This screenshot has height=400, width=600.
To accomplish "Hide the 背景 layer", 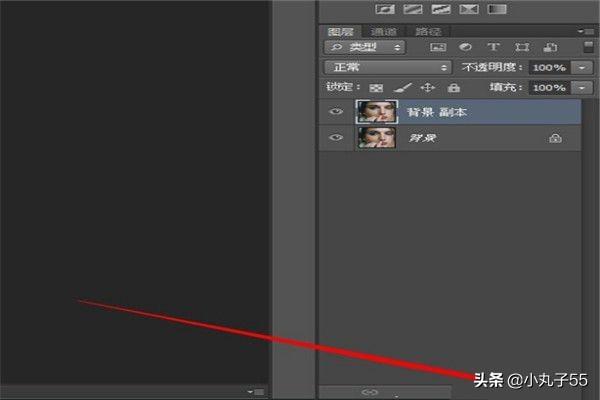I will pos(336,137).
